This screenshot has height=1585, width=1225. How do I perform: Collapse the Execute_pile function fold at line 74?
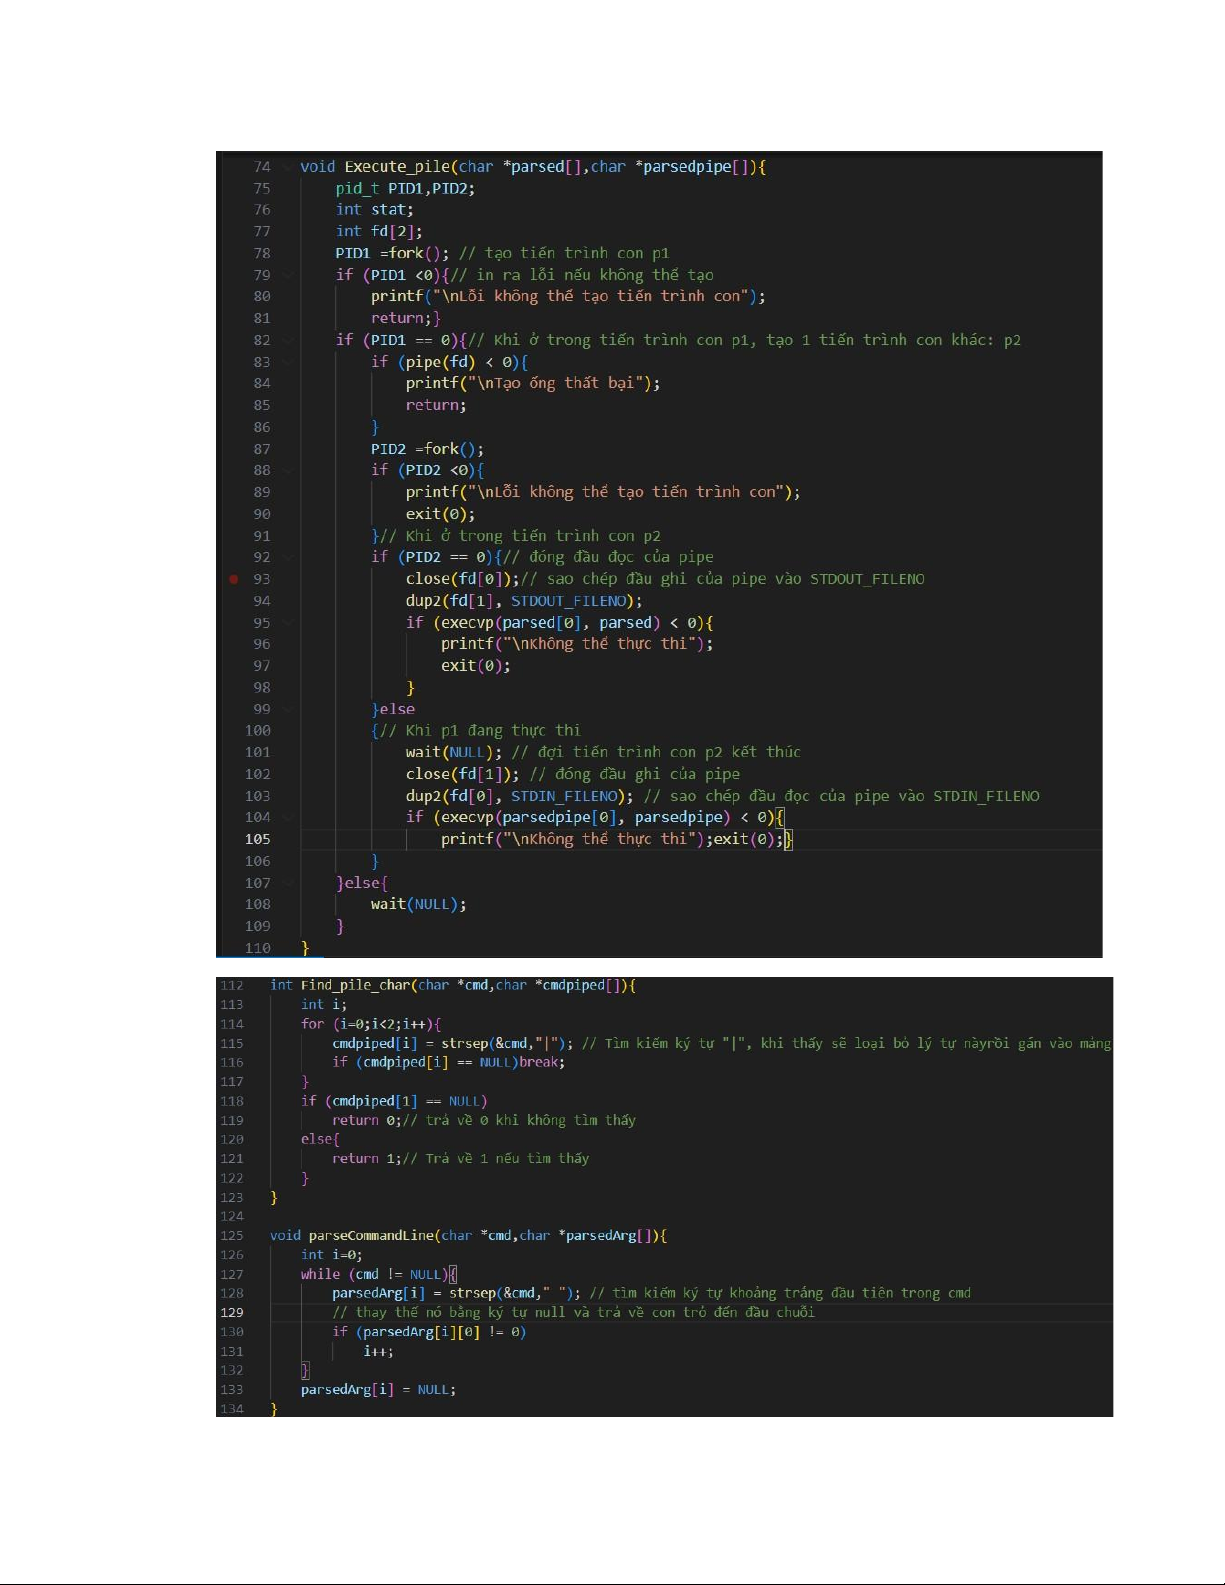pos(288,167)
